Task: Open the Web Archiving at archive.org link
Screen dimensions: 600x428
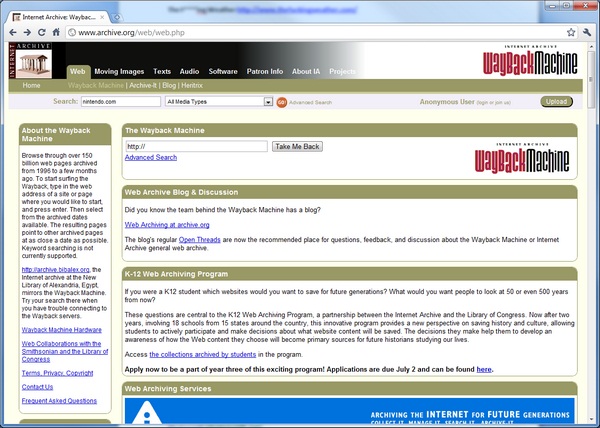Action: 167,225
